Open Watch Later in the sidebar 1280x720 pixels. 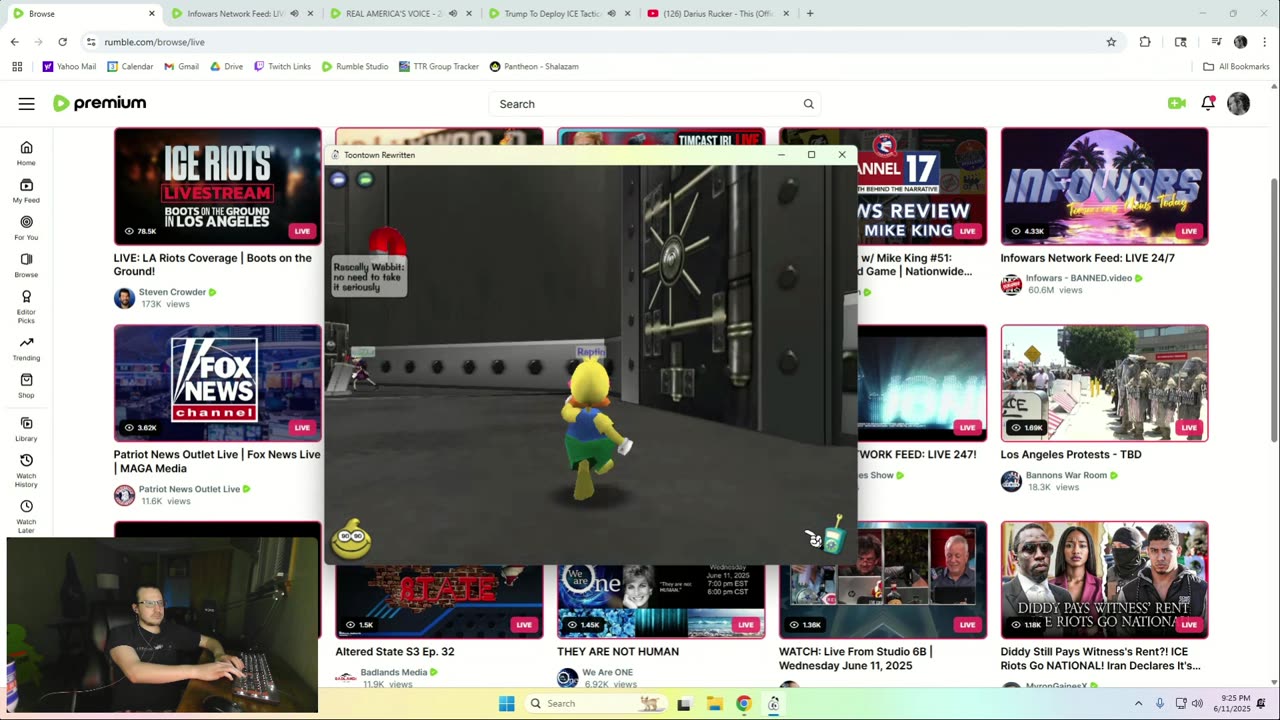[x=26, y=517]
